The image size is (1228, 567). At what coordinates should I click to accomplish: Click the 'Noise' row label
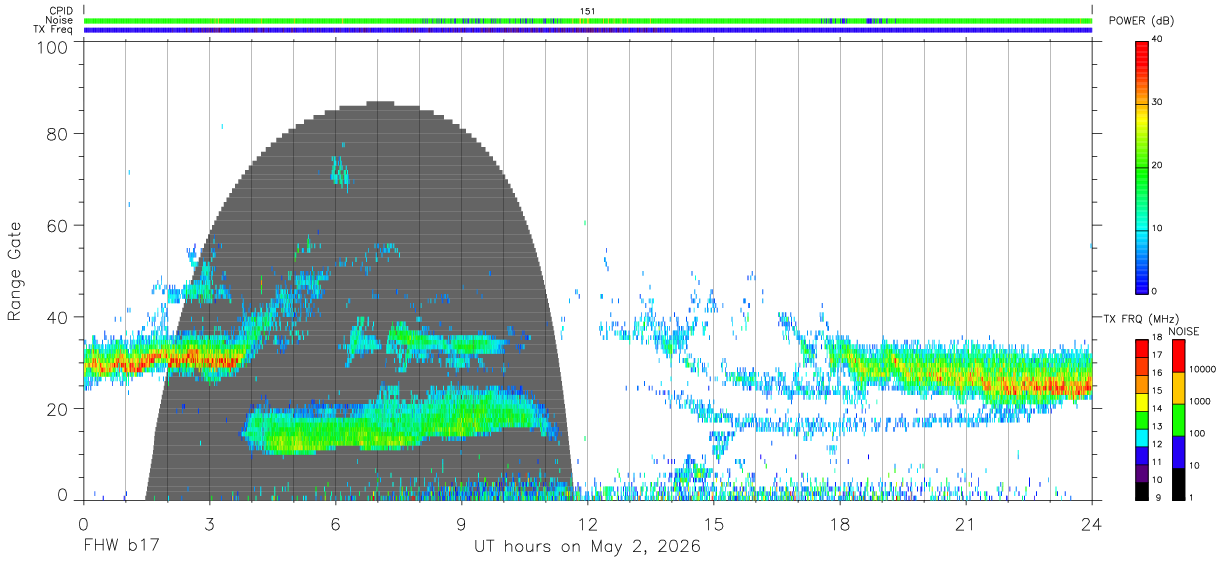pos(59,20)
